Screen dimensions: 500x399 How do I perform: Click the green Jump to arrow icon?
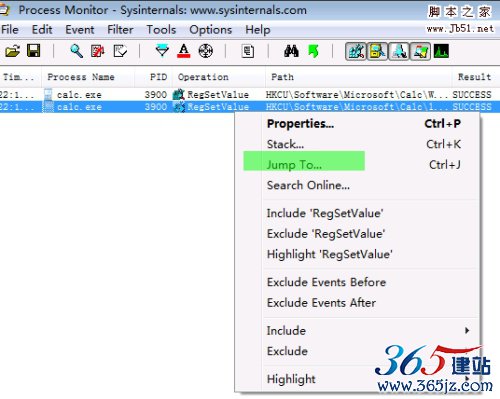coord(313,51)
